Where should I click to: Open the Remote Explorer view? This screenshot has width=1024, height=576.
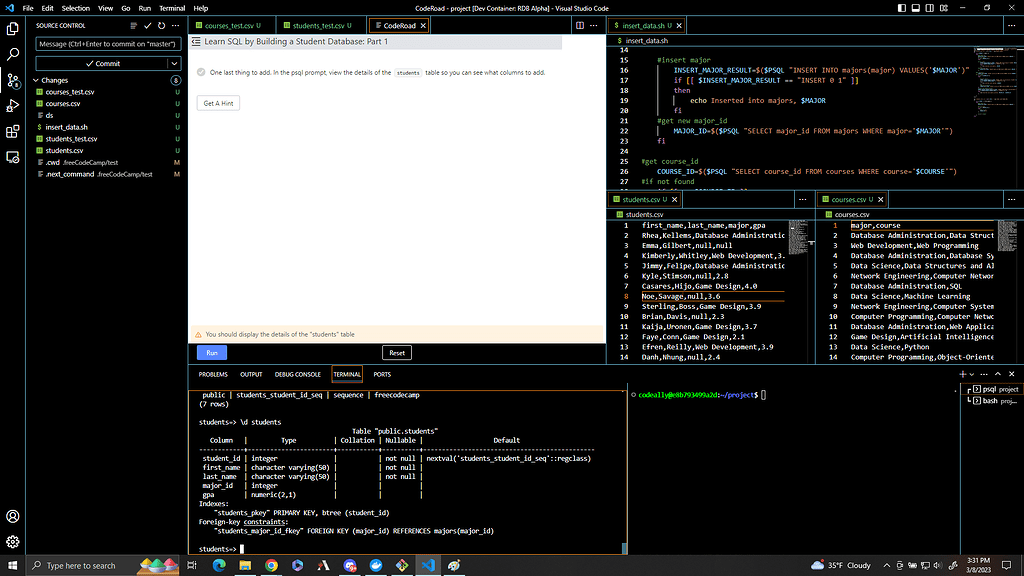12,159
